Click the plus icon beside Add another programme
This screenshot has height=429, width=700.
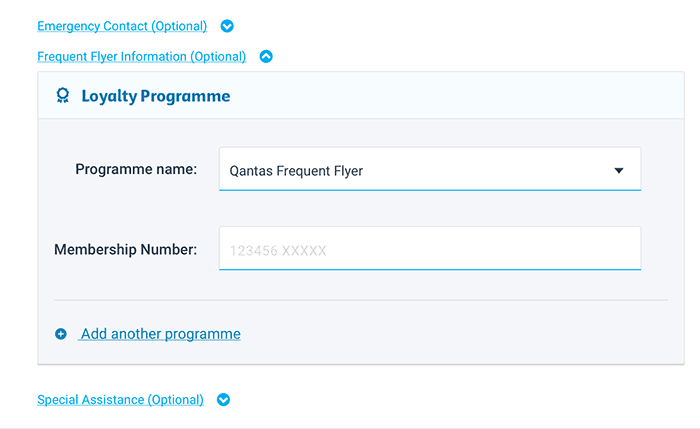coord(61,334)
